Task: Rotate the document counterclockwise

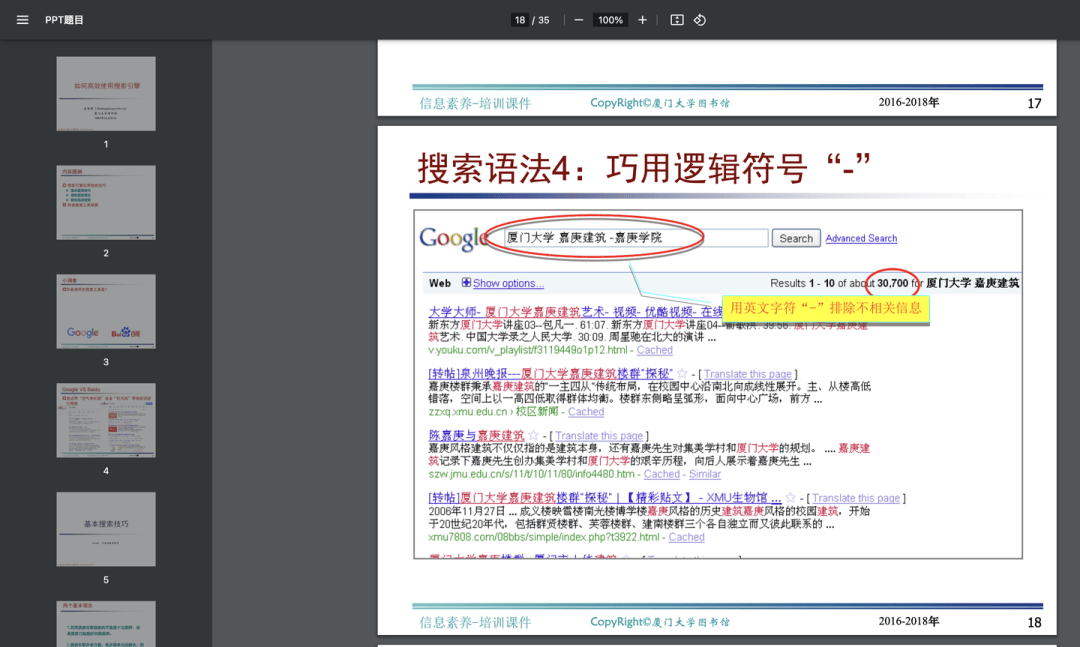Action: (700, 20)
